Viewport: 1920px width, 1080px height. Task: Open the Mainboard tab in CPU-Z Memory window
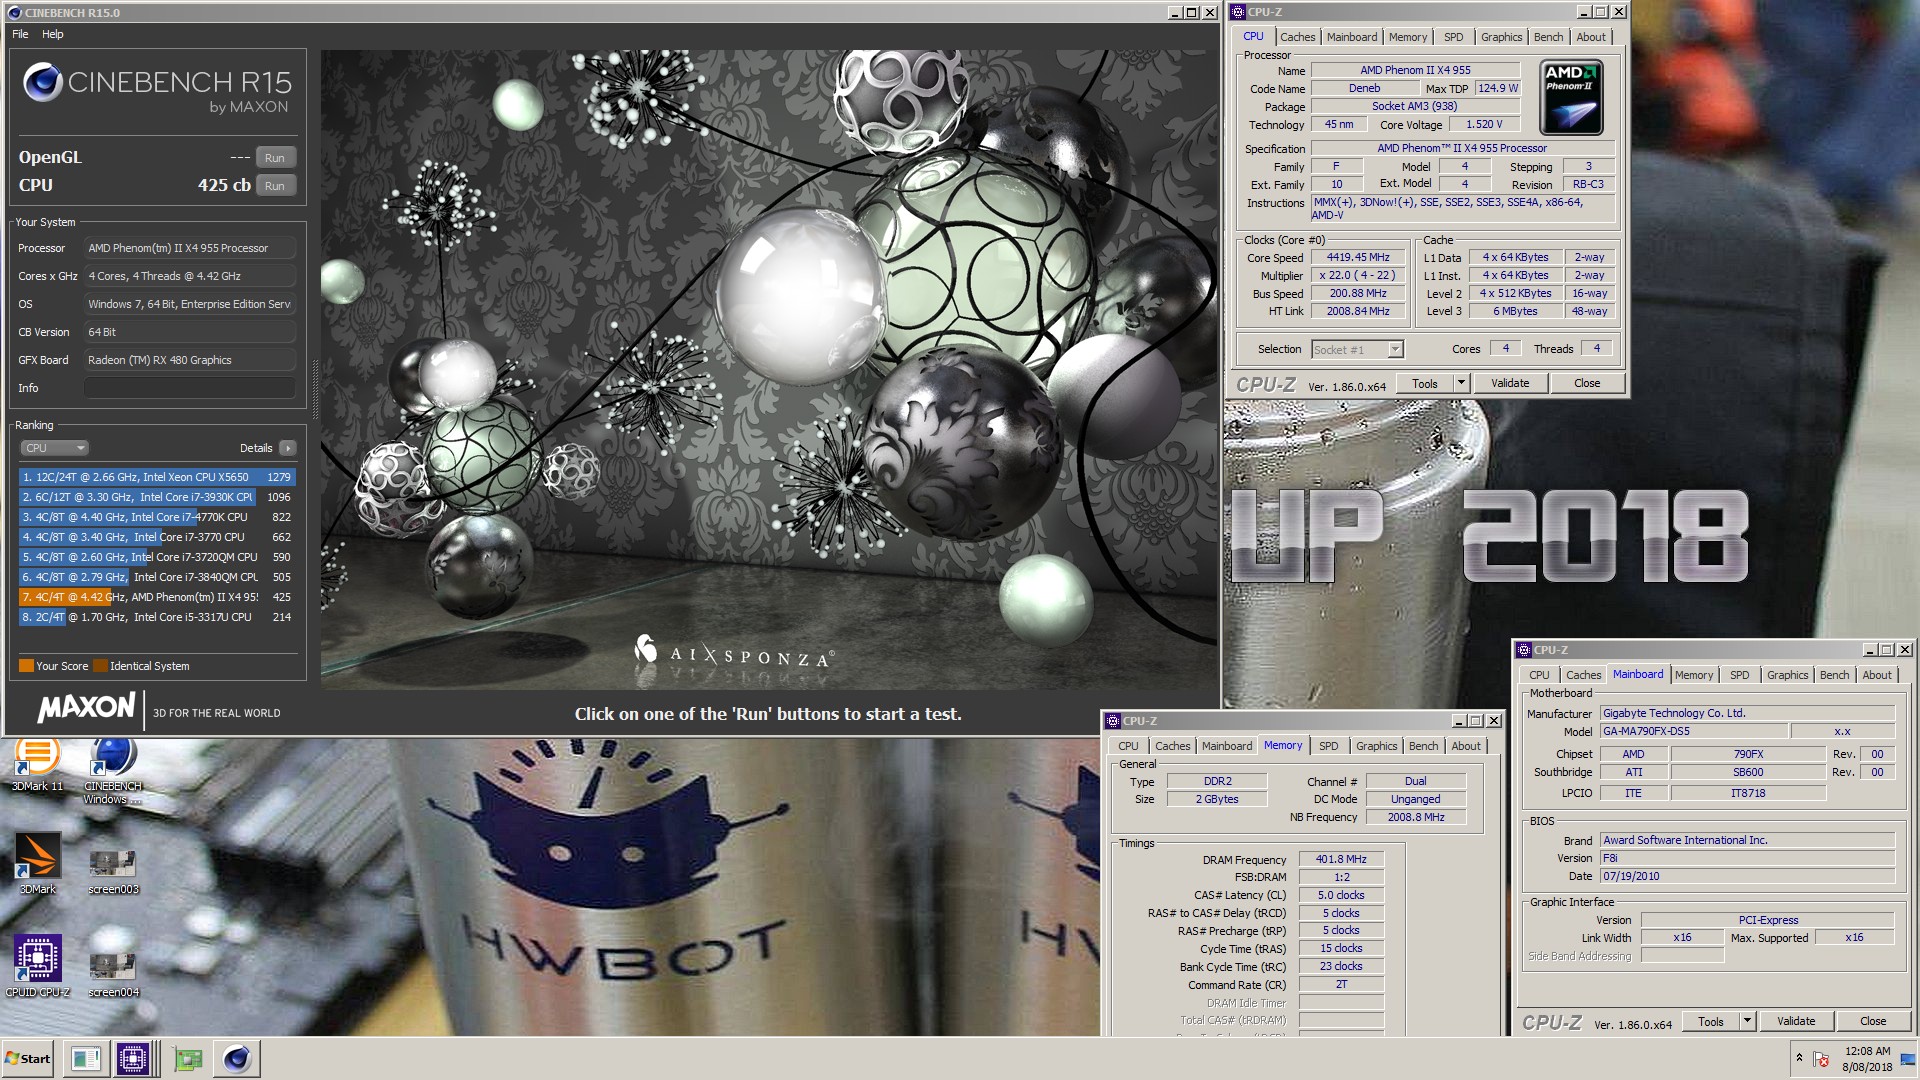pos(1227,746)
